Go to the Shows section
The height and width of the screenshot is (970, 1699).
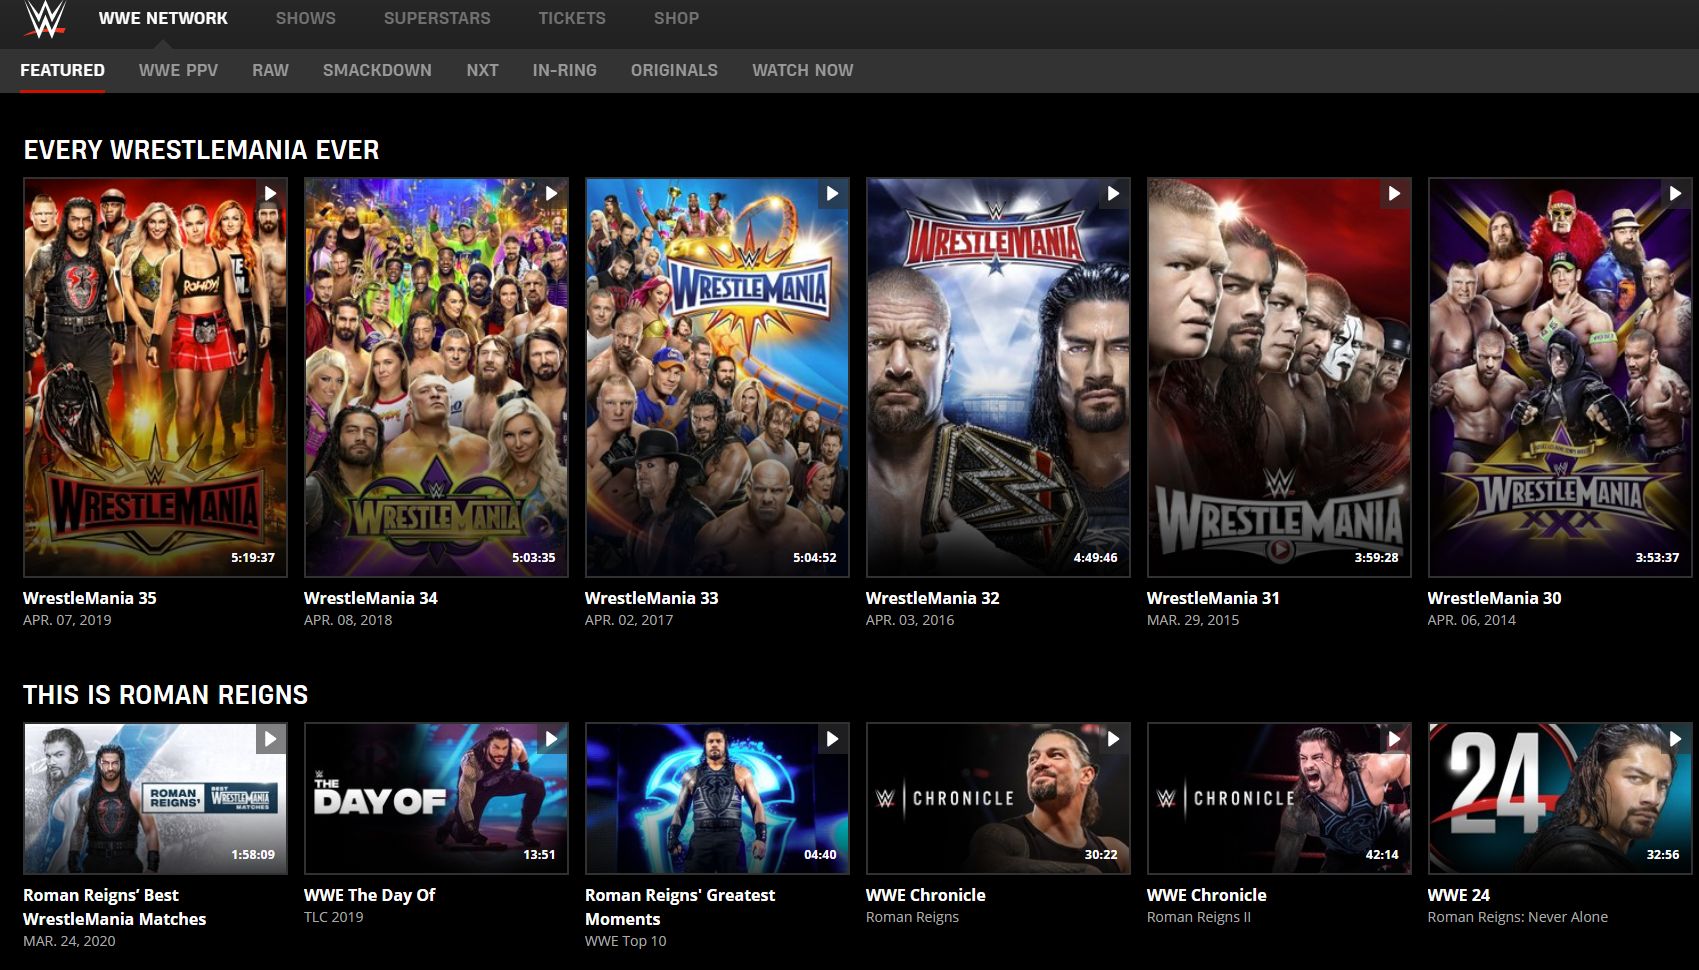click(306, 18)
